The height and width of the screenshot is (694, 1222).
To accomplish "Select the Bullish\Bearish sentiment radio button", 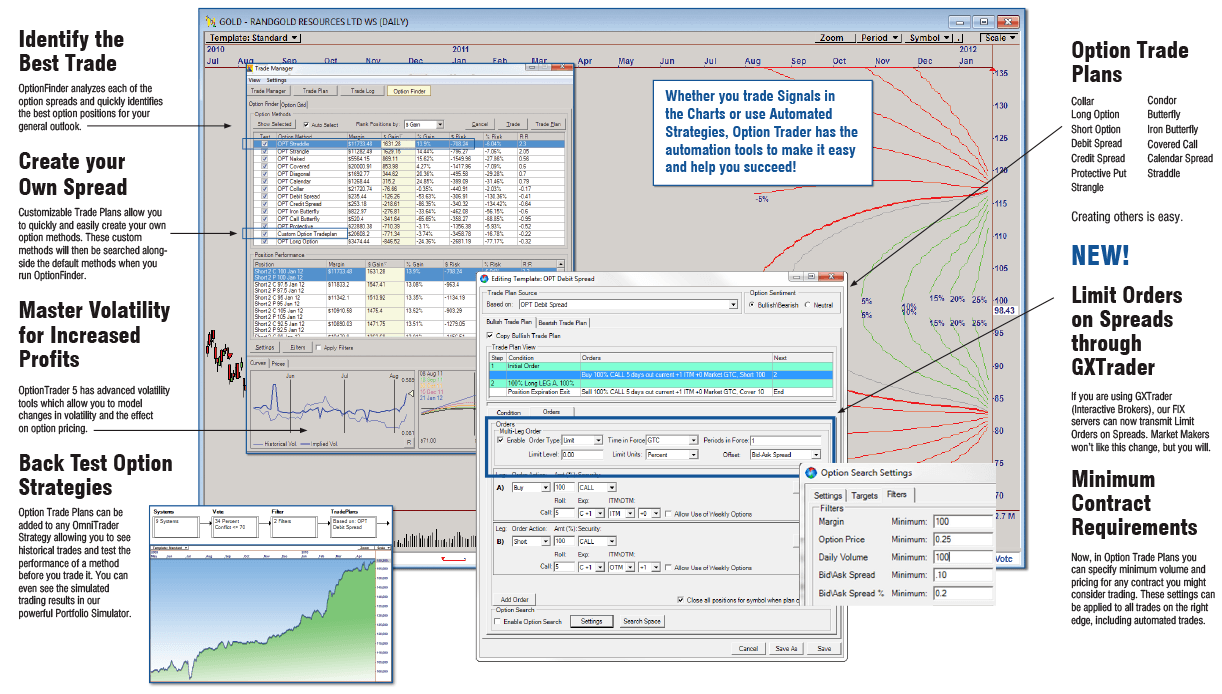I will pyautogui.click(x=752, y=305).
